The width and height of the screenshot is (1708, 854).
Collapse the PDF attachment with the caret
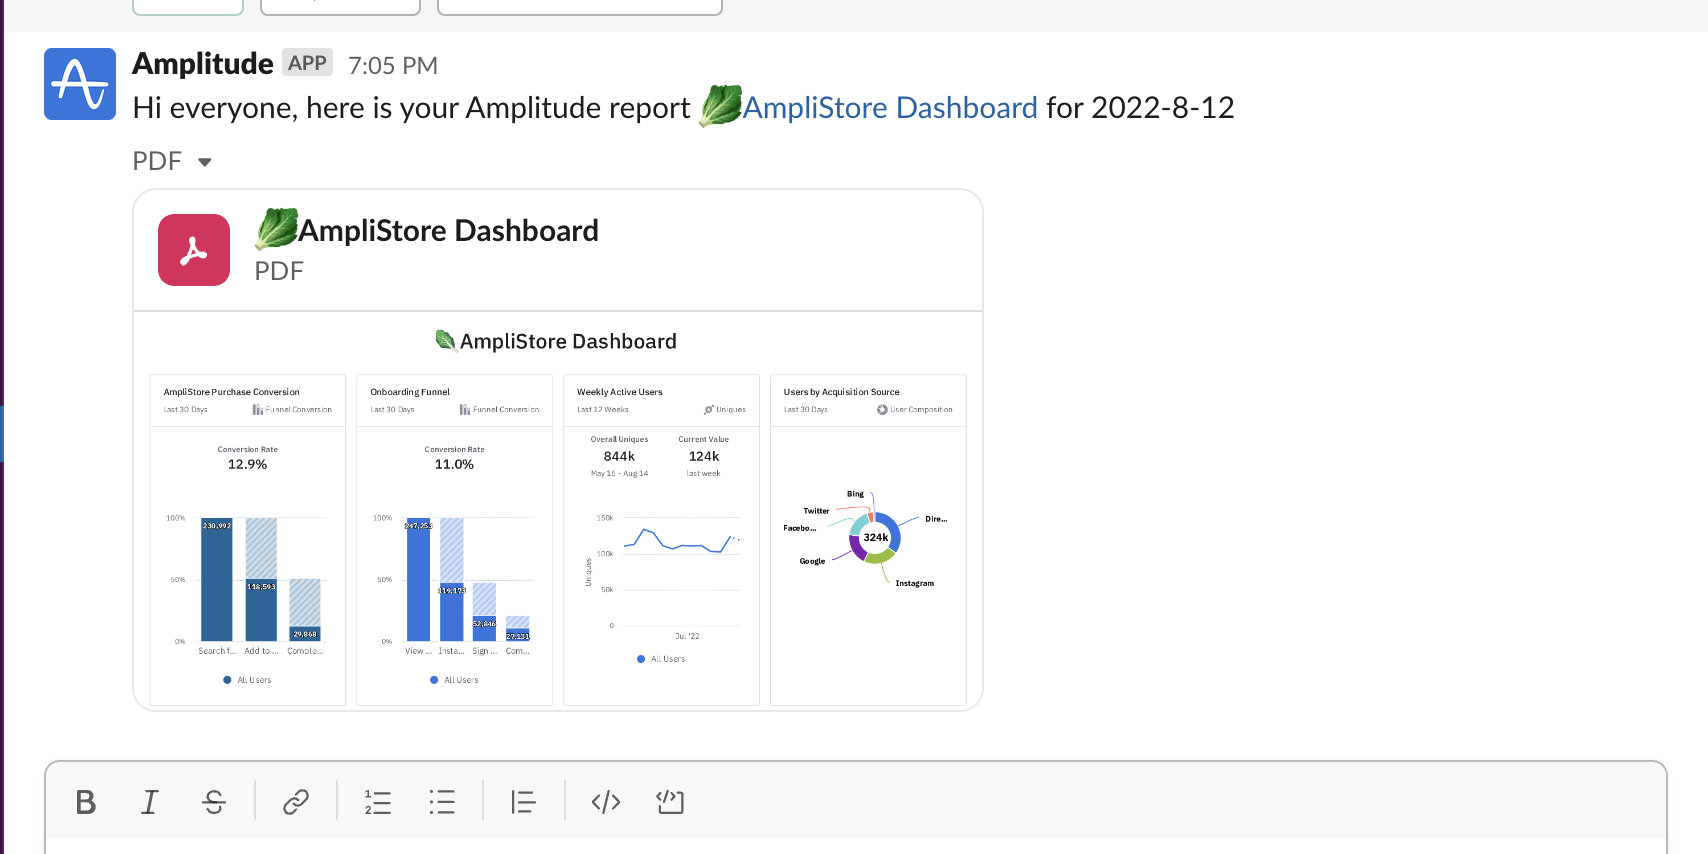[x=205, y=162]
